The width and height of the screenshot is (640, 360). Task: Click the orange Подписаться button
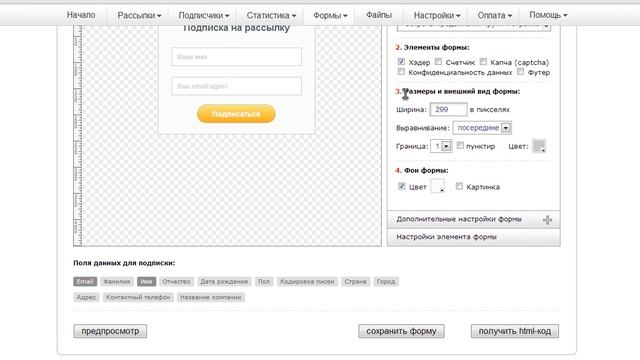click(x=236, y=114)
